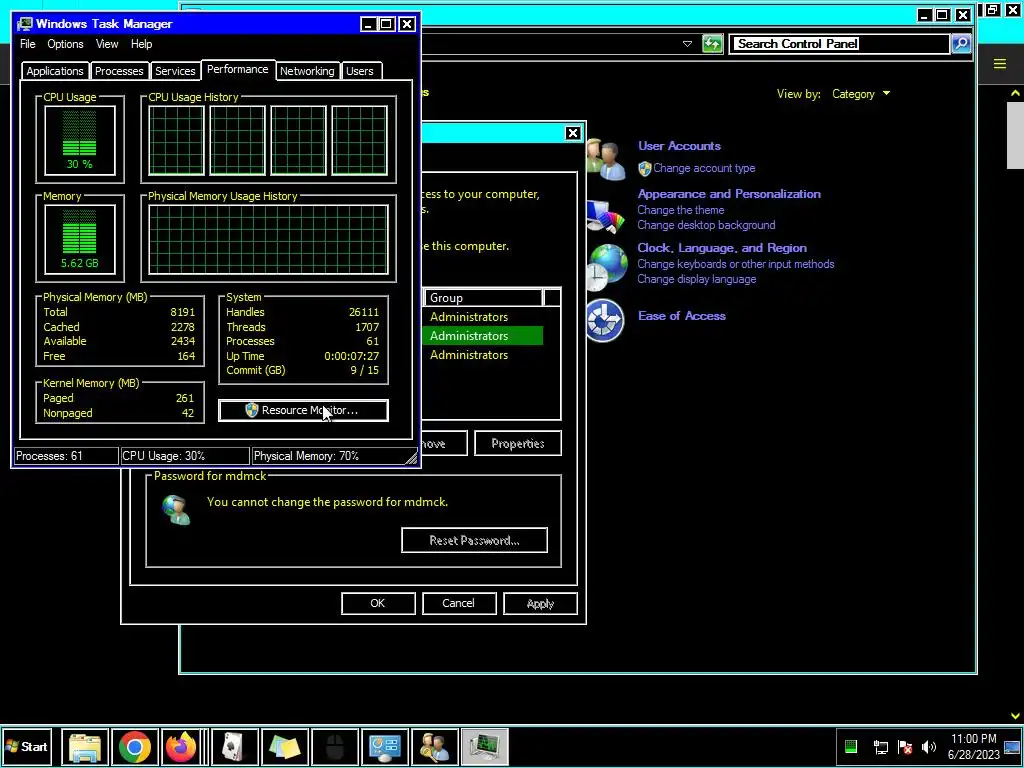
Task: Open the File menu in Task Manager
Action: tap(27, 44)
